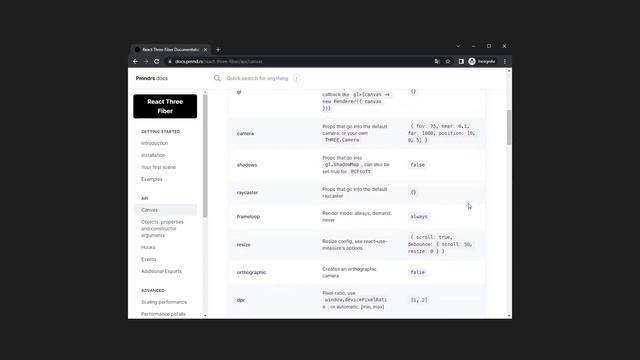Open the Introduction page
The width and height of the screenshot is (640, 360).
[154, 143]
